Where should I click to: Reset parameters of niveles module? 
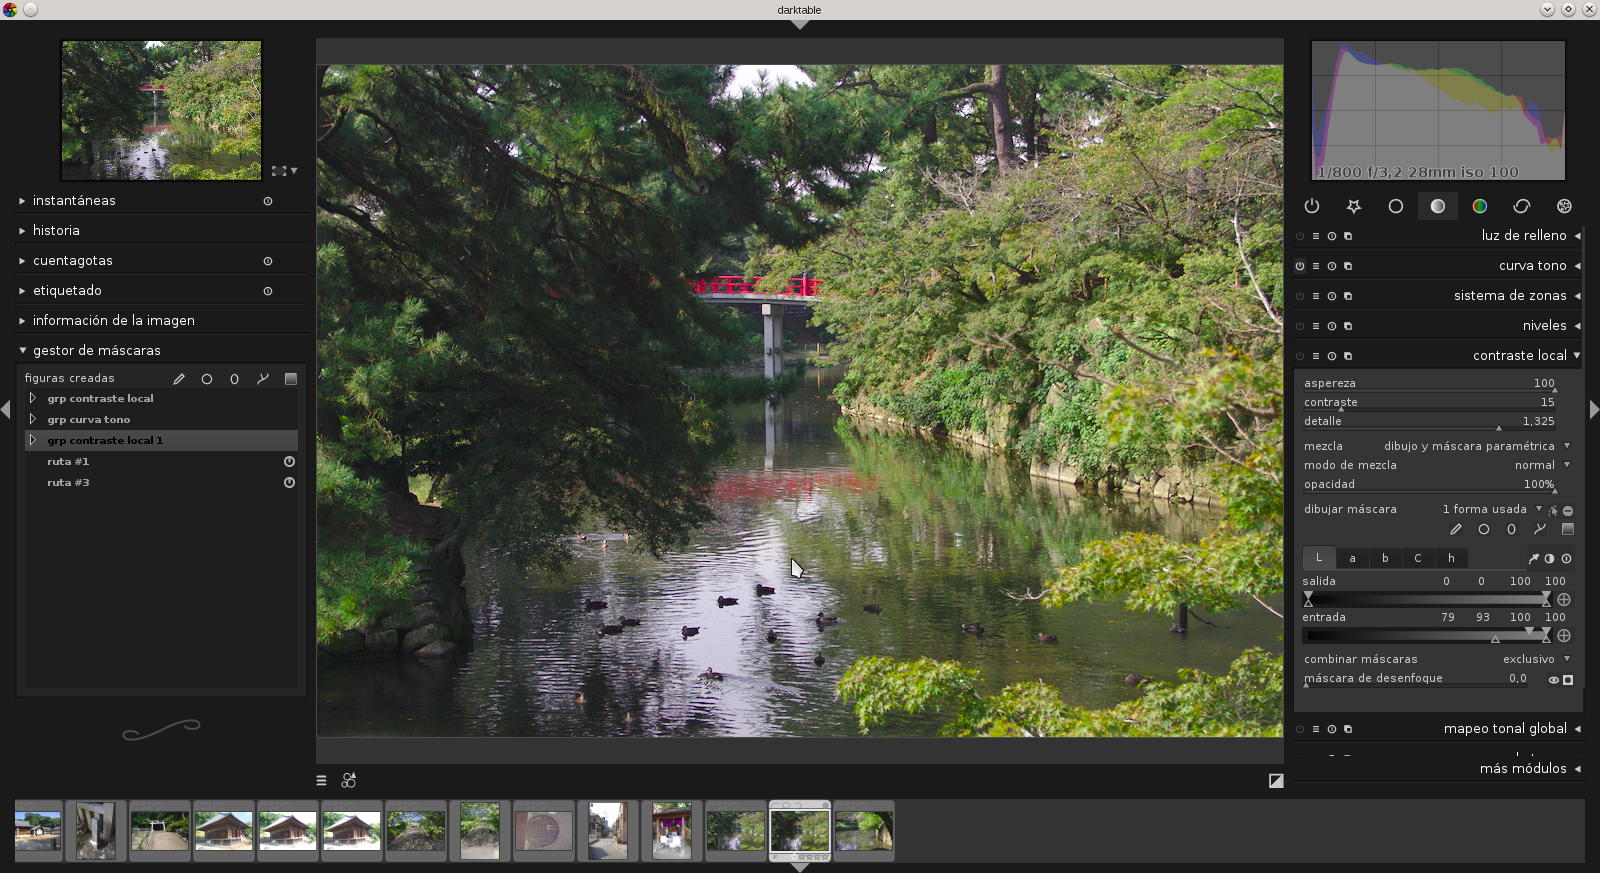point(1332,326)
